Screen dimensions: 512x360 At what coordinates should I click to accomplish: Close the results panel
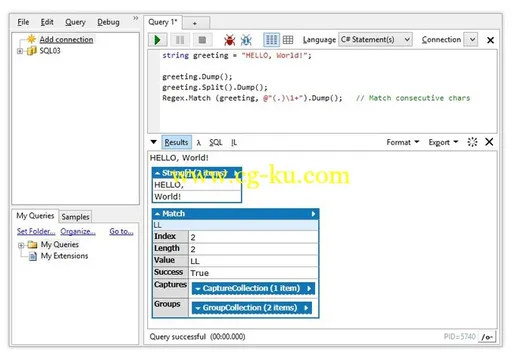(x=489, y=142)
